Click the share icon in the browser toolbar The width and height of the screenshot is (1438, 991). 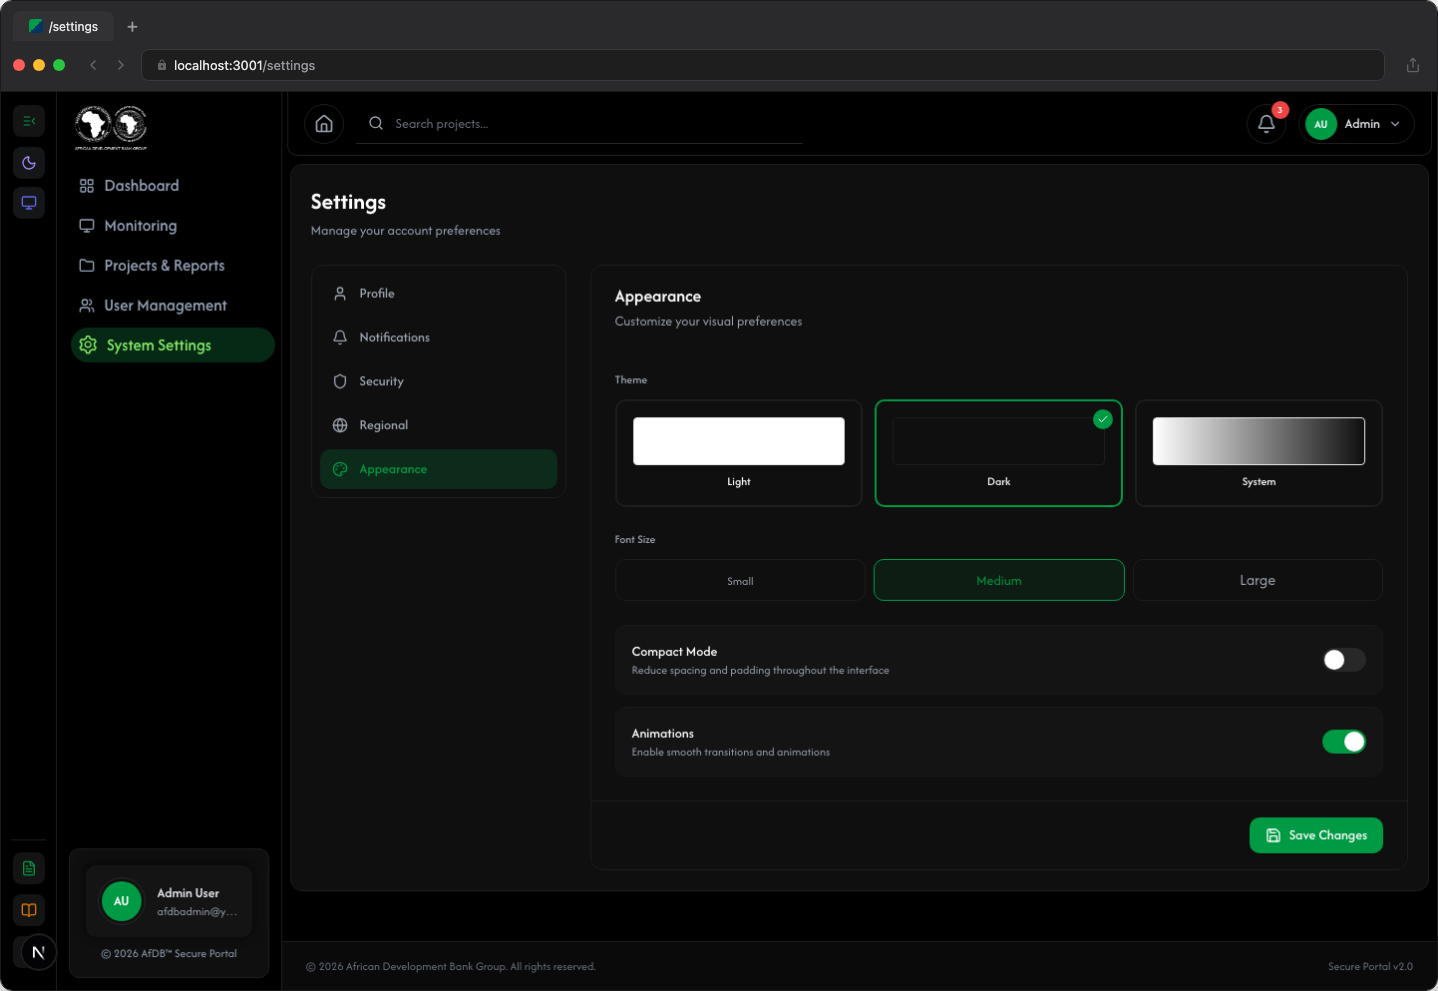(x=1413, y=65)
